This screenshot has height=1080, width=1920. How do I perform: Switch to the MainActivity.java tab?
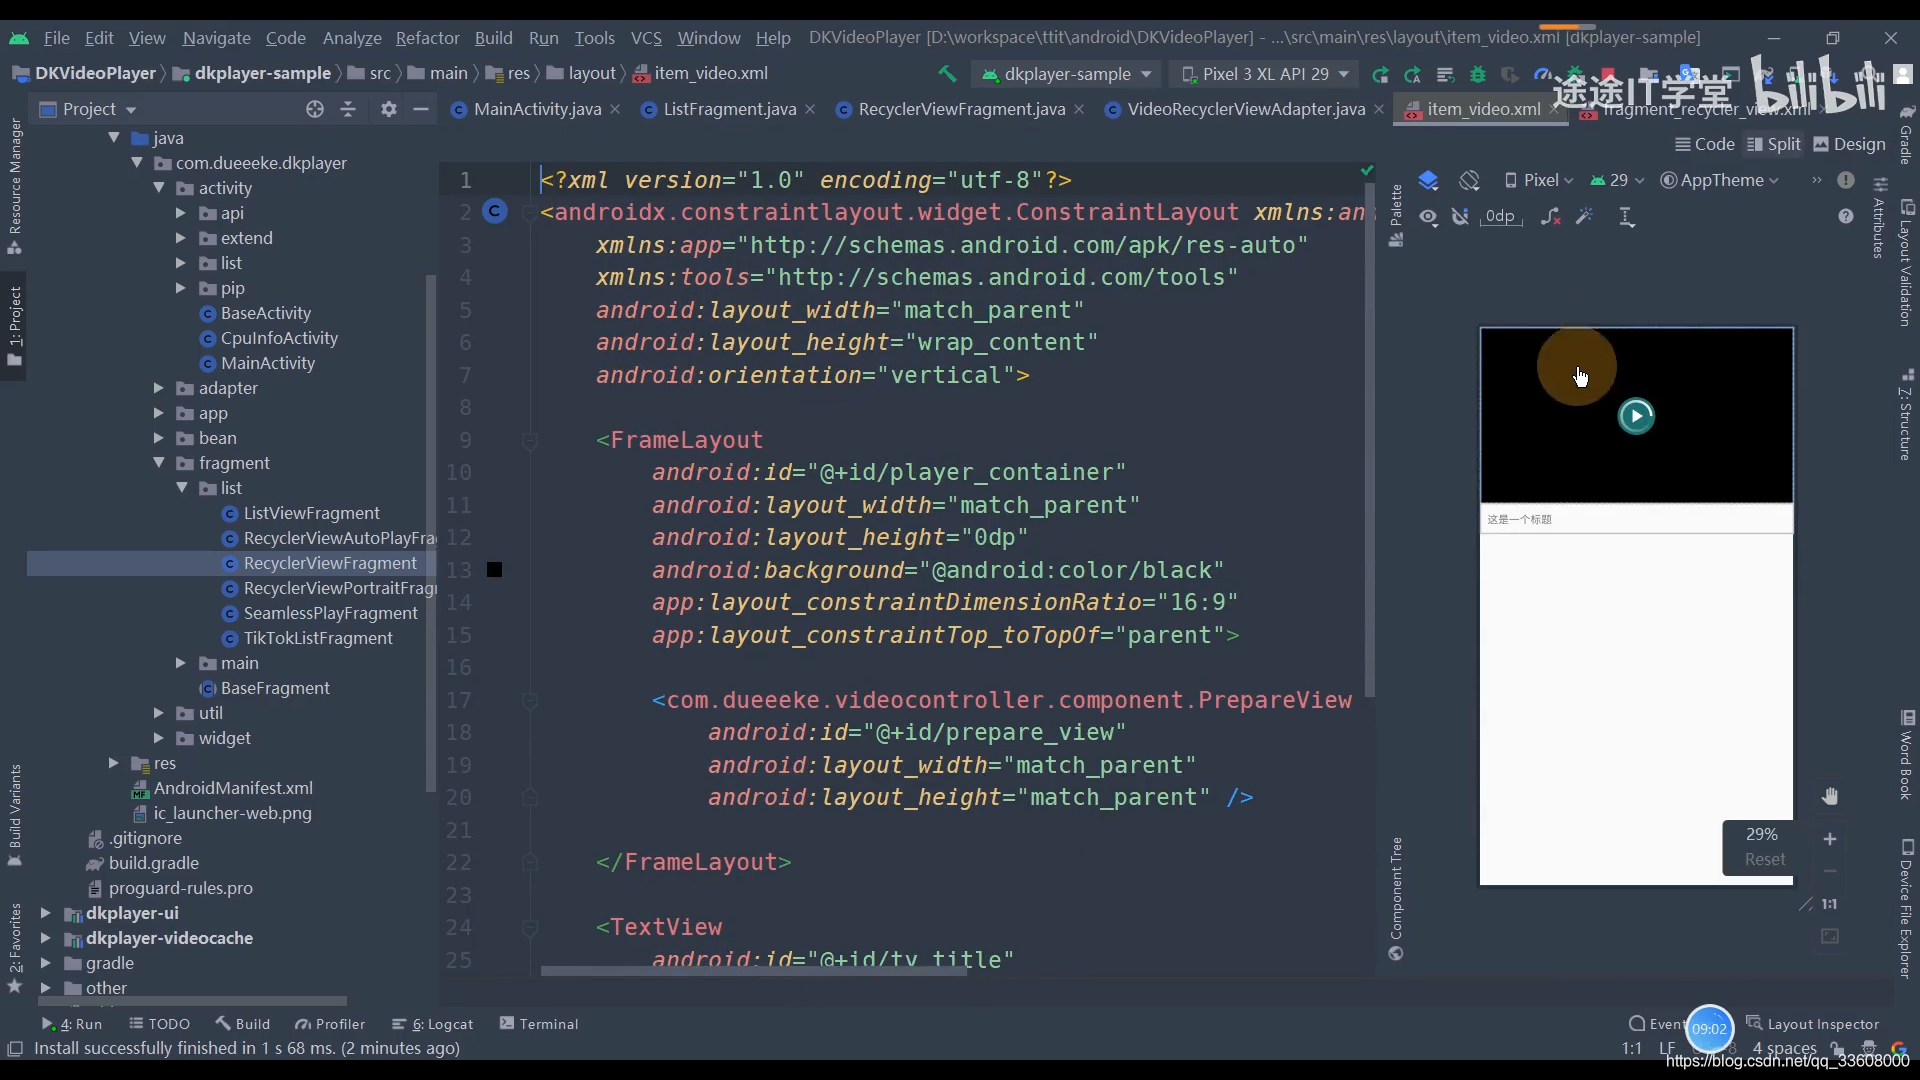(x=537, y=109)
